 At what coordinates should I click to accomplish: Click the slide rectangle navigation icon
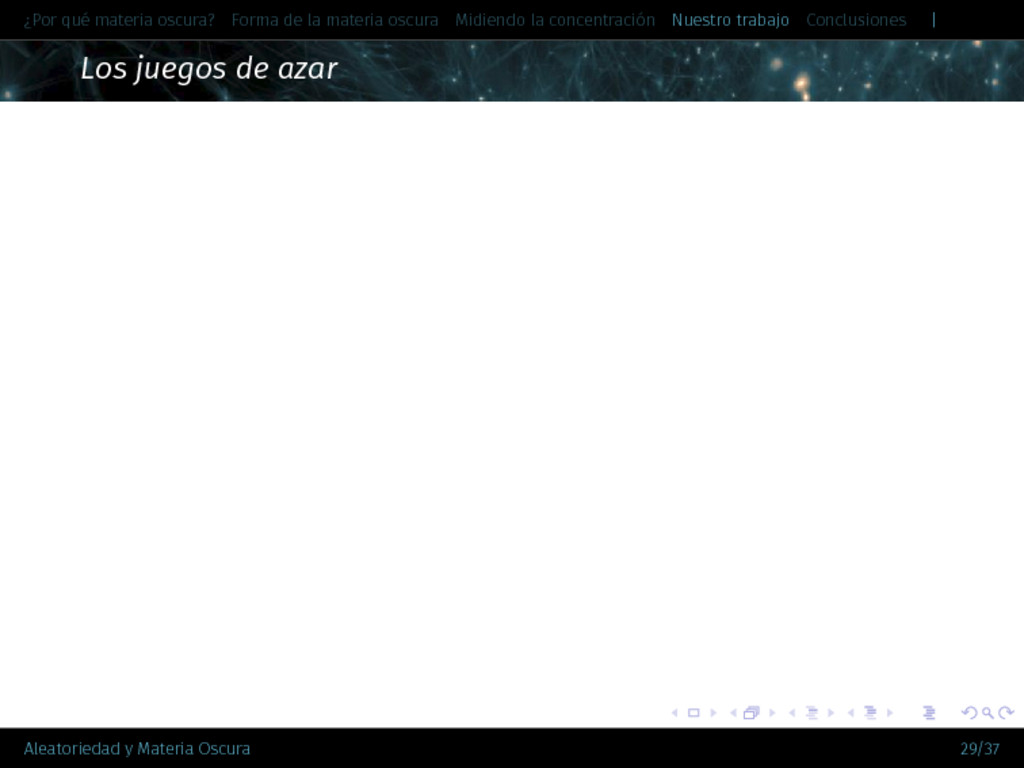(694, 713)
